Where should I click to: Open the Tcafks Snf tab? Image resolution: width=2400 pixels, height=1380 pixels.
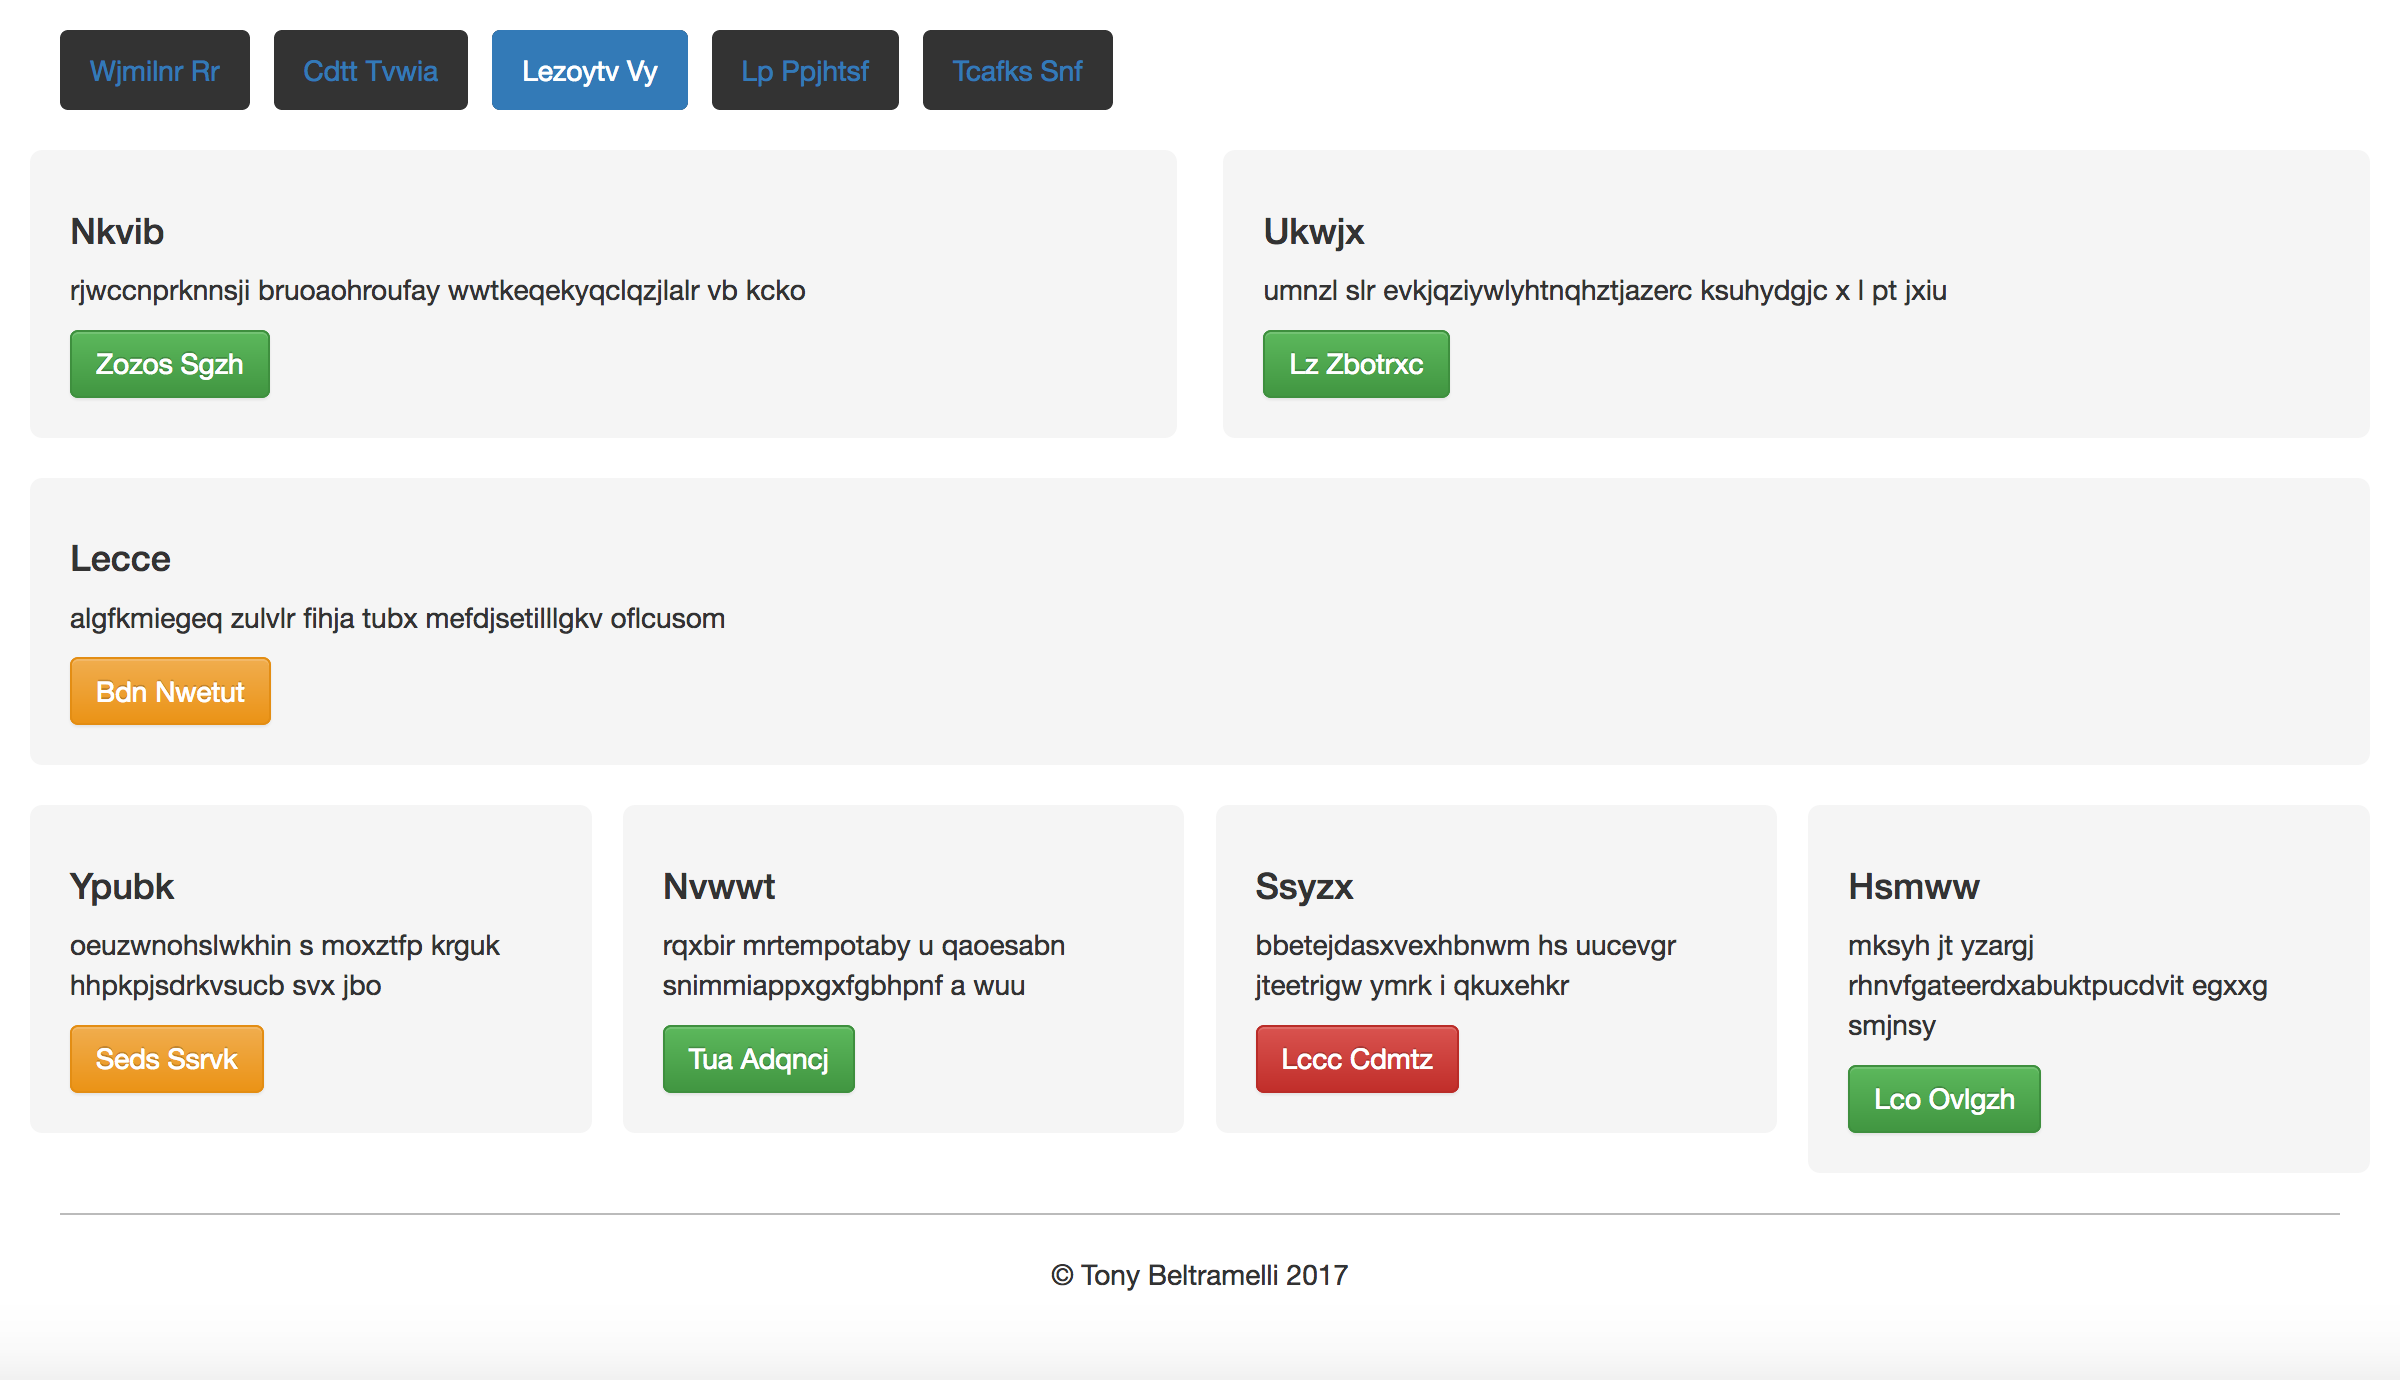1018,70
